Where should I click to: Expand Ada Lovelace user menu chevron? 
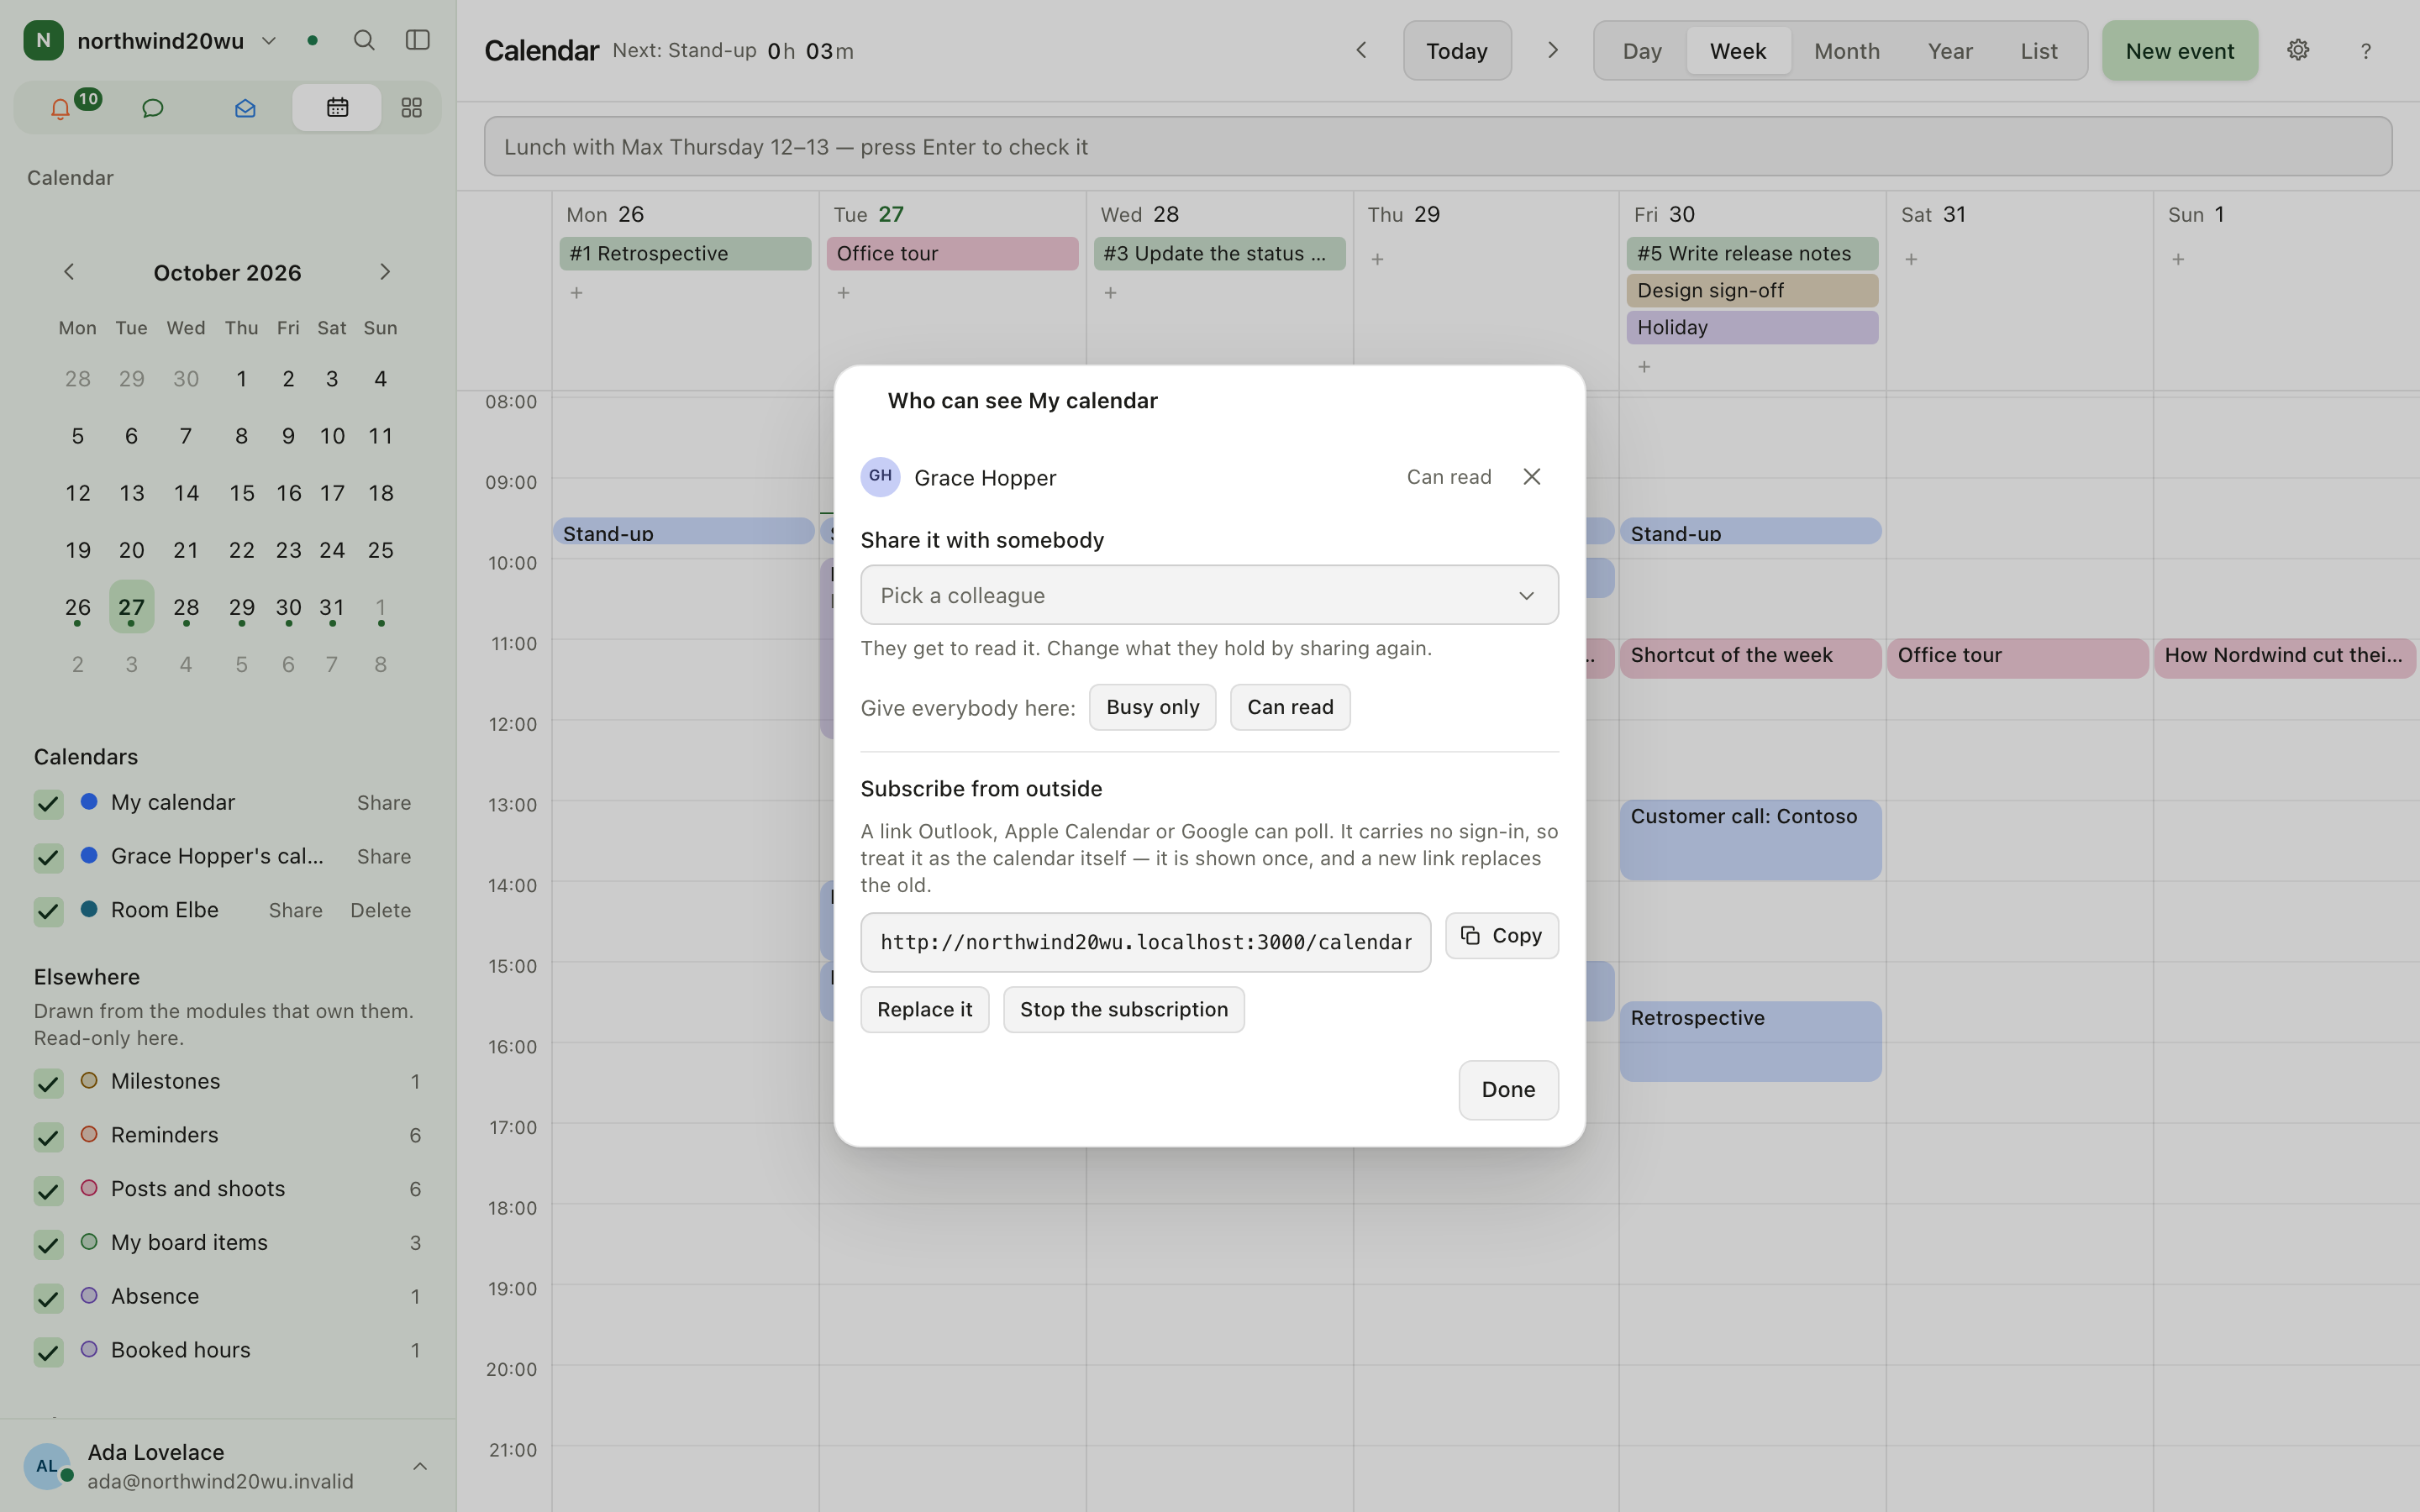point(420,1466)
